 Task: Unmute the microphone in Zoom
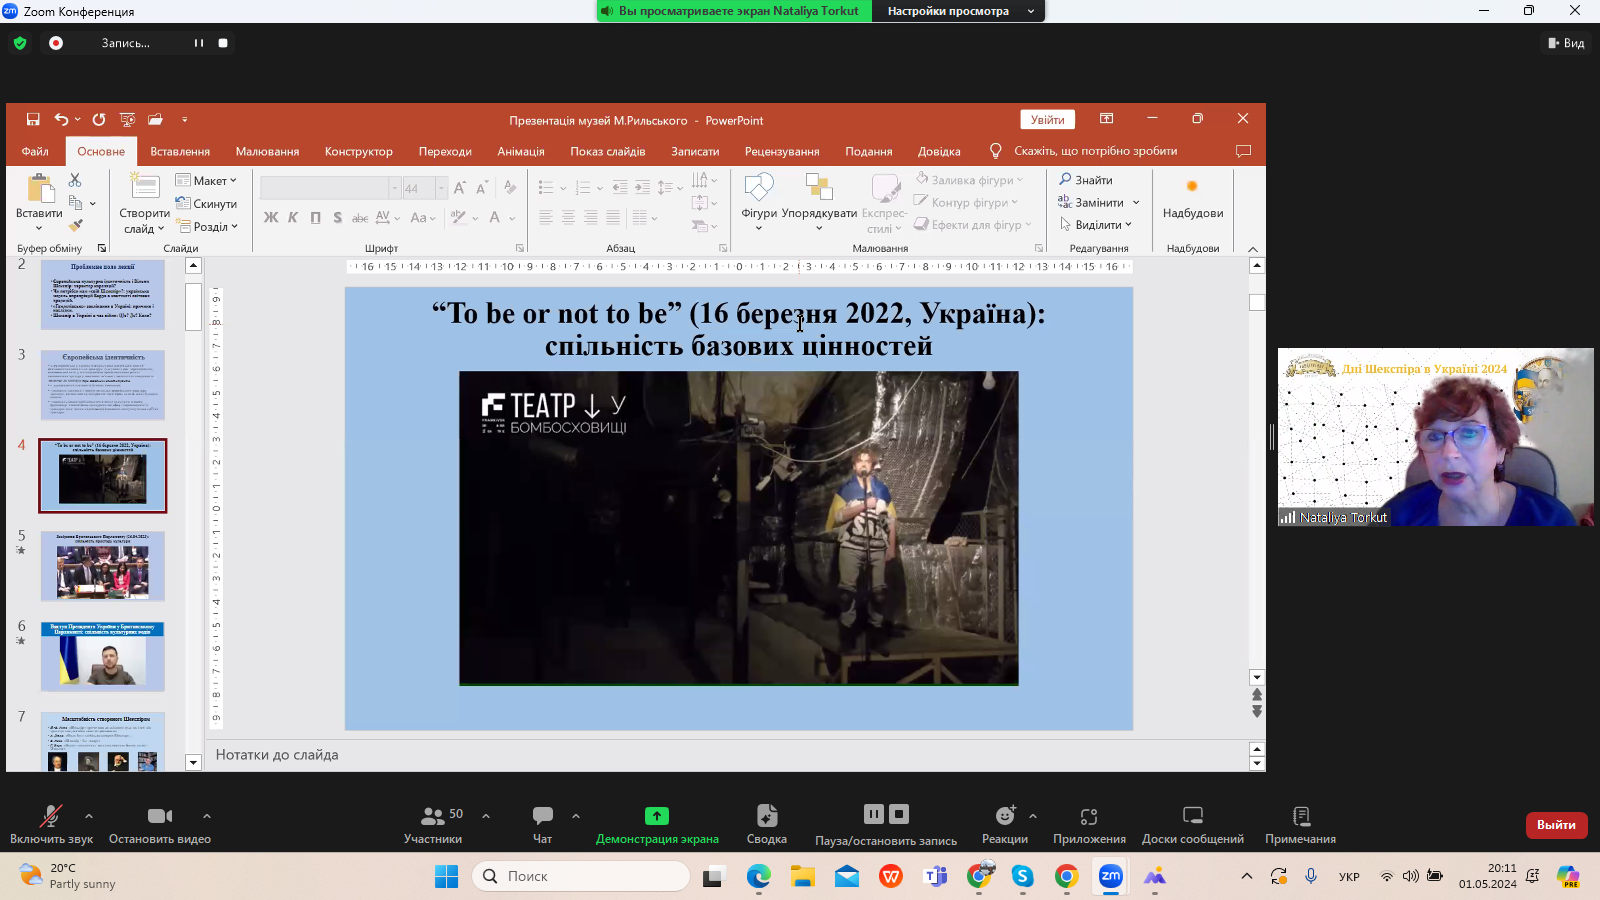click(50, 816)
